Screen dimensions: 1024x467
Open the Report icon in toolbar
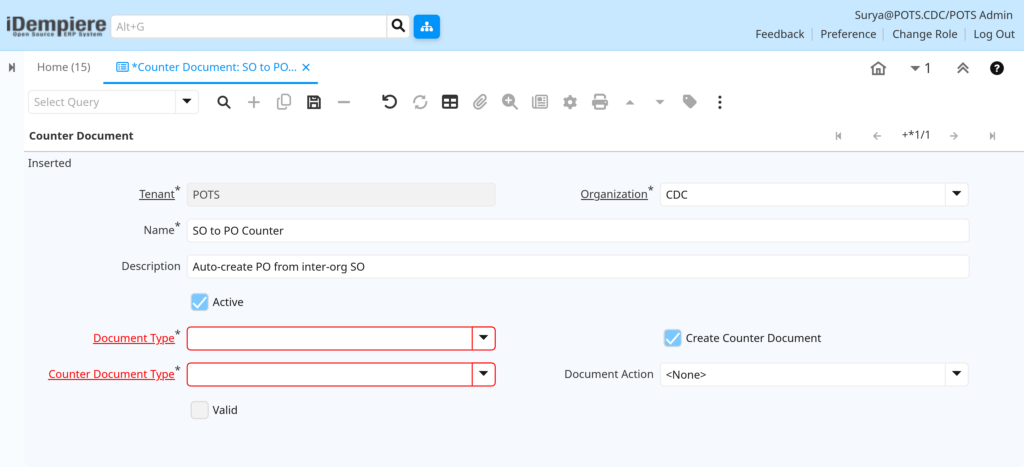coord(540,102)
